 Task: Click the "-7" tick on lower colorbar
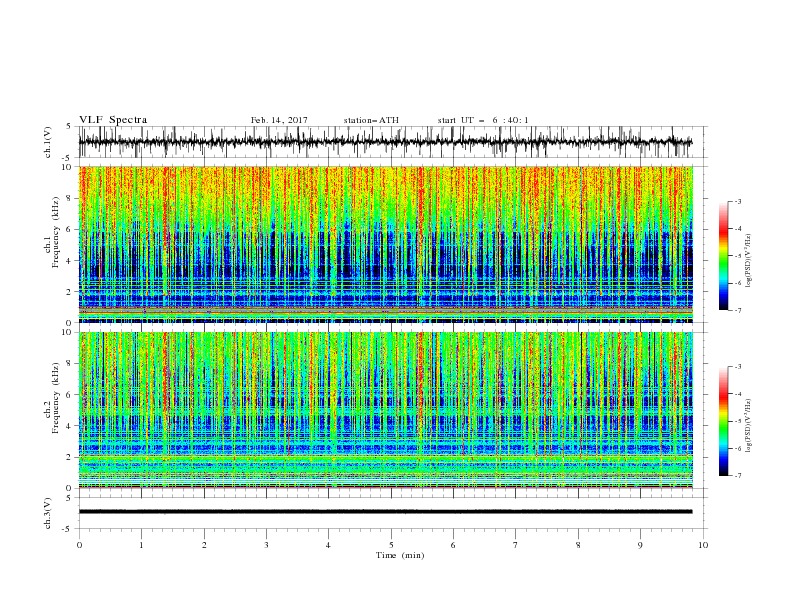(737, 476)
